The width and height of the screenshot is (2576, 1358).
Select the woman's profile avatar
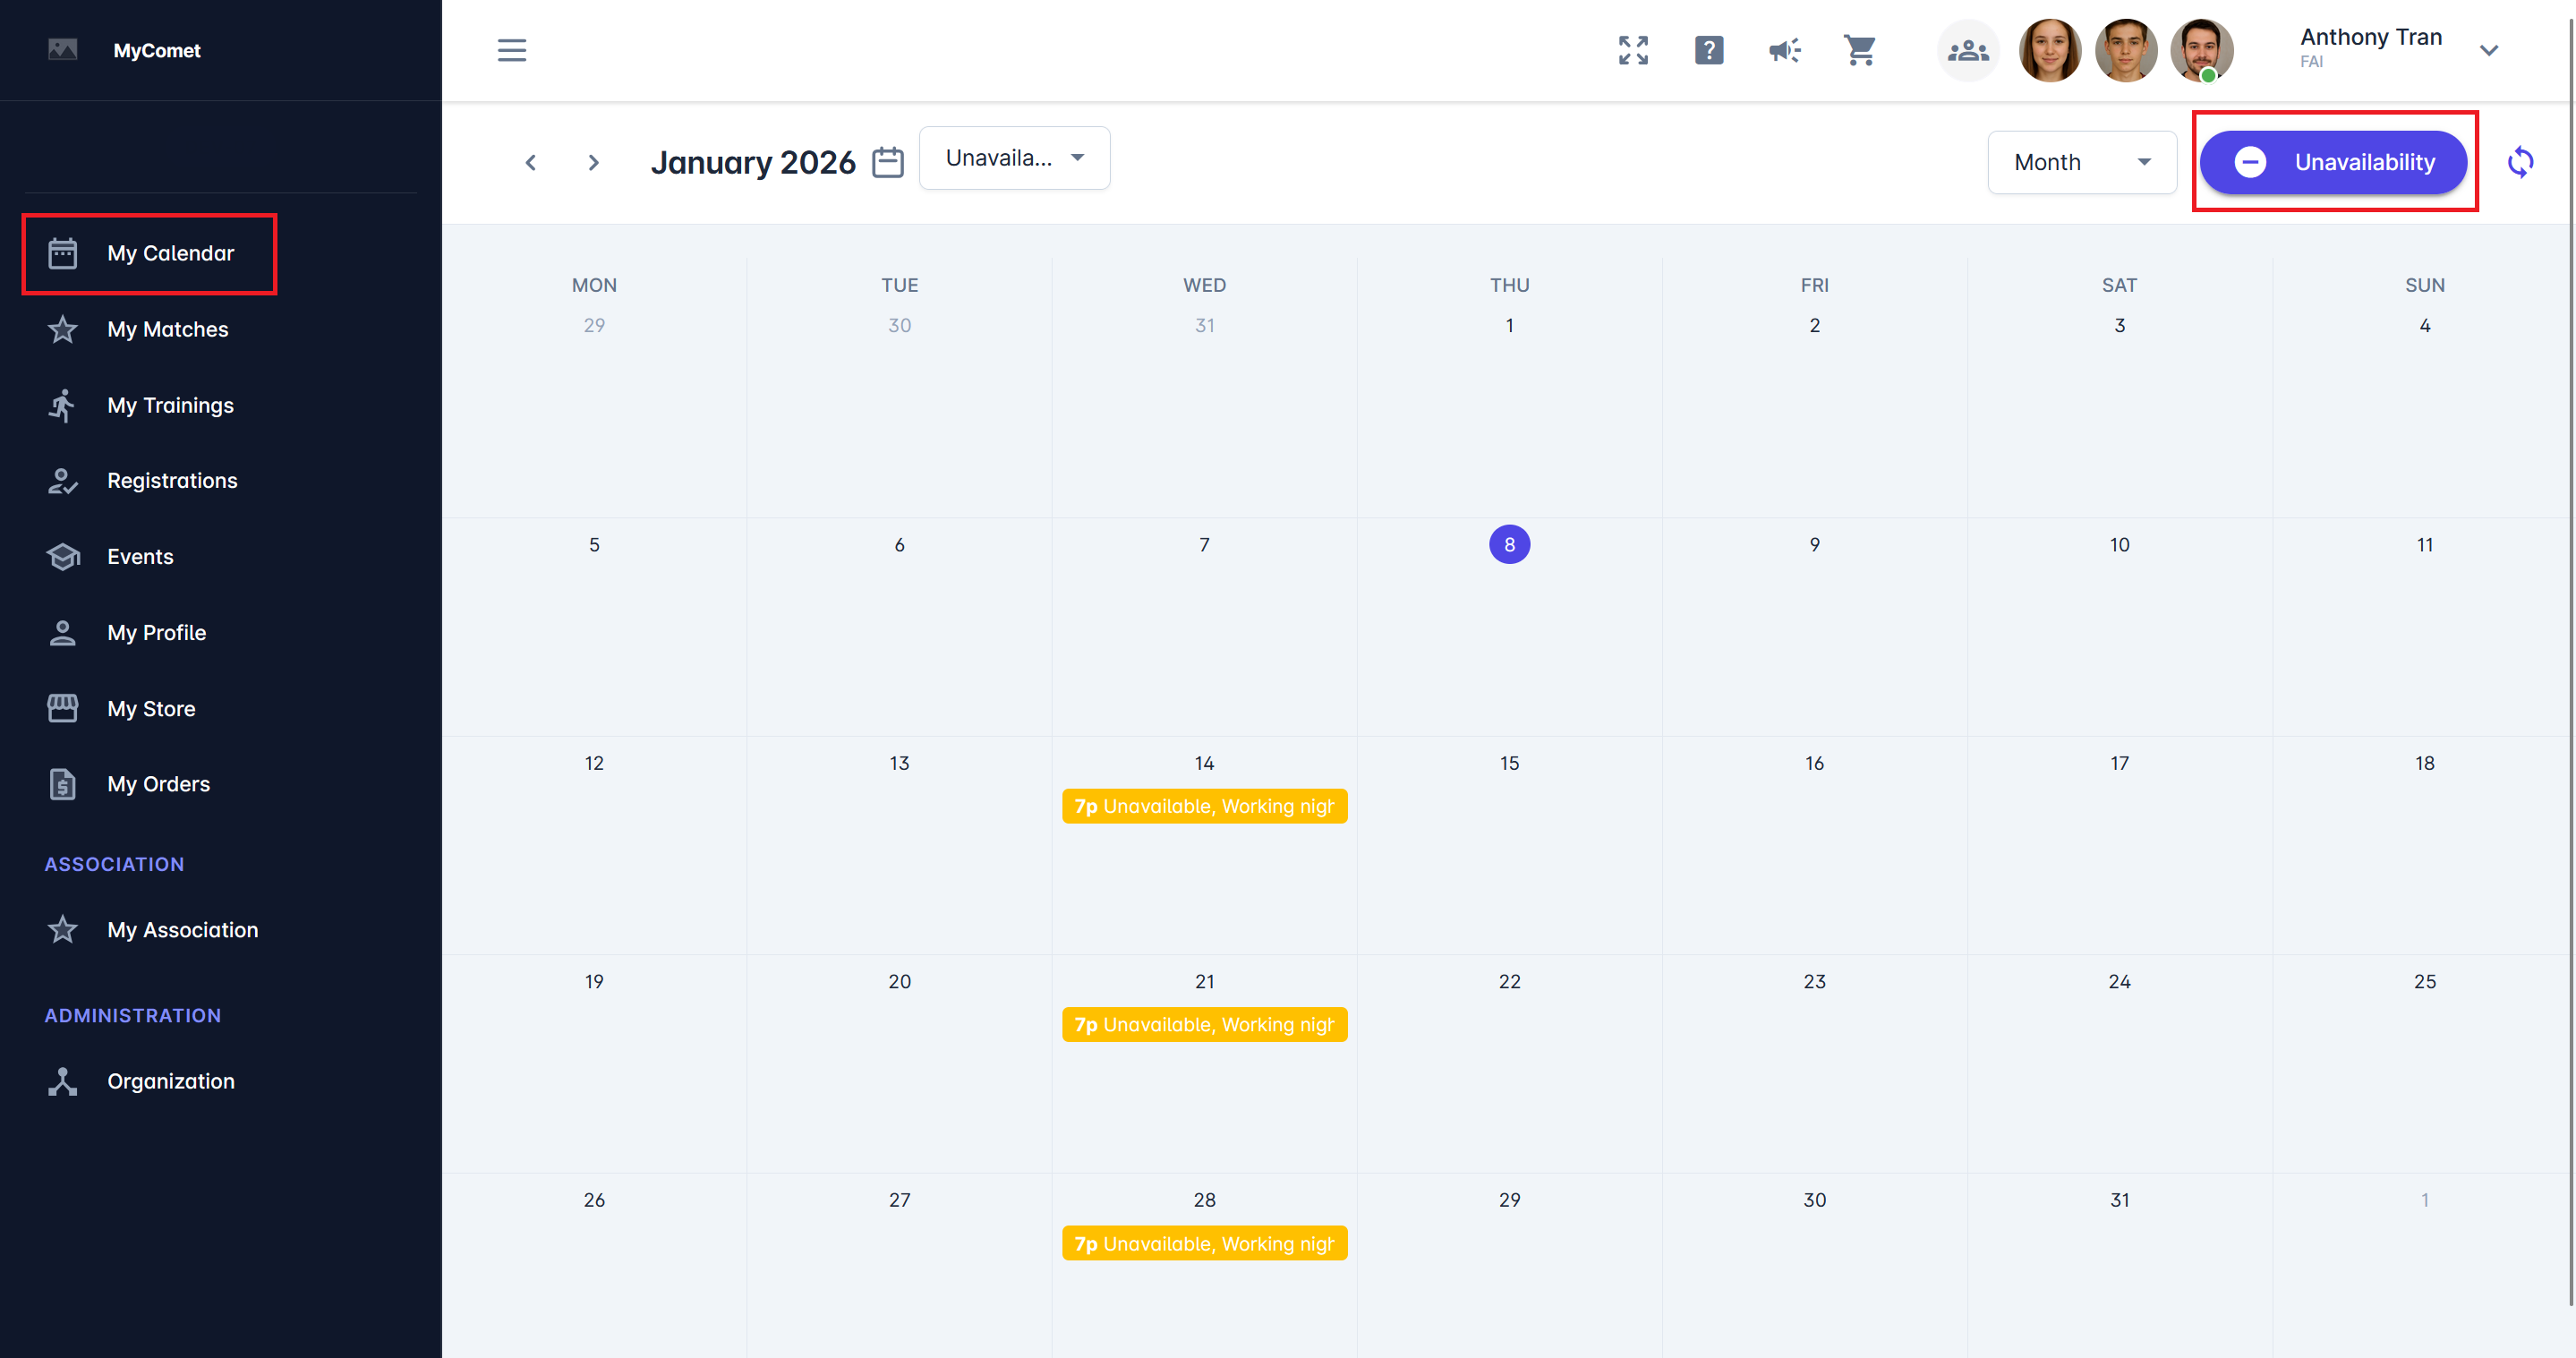click(x=2050, y=50)
